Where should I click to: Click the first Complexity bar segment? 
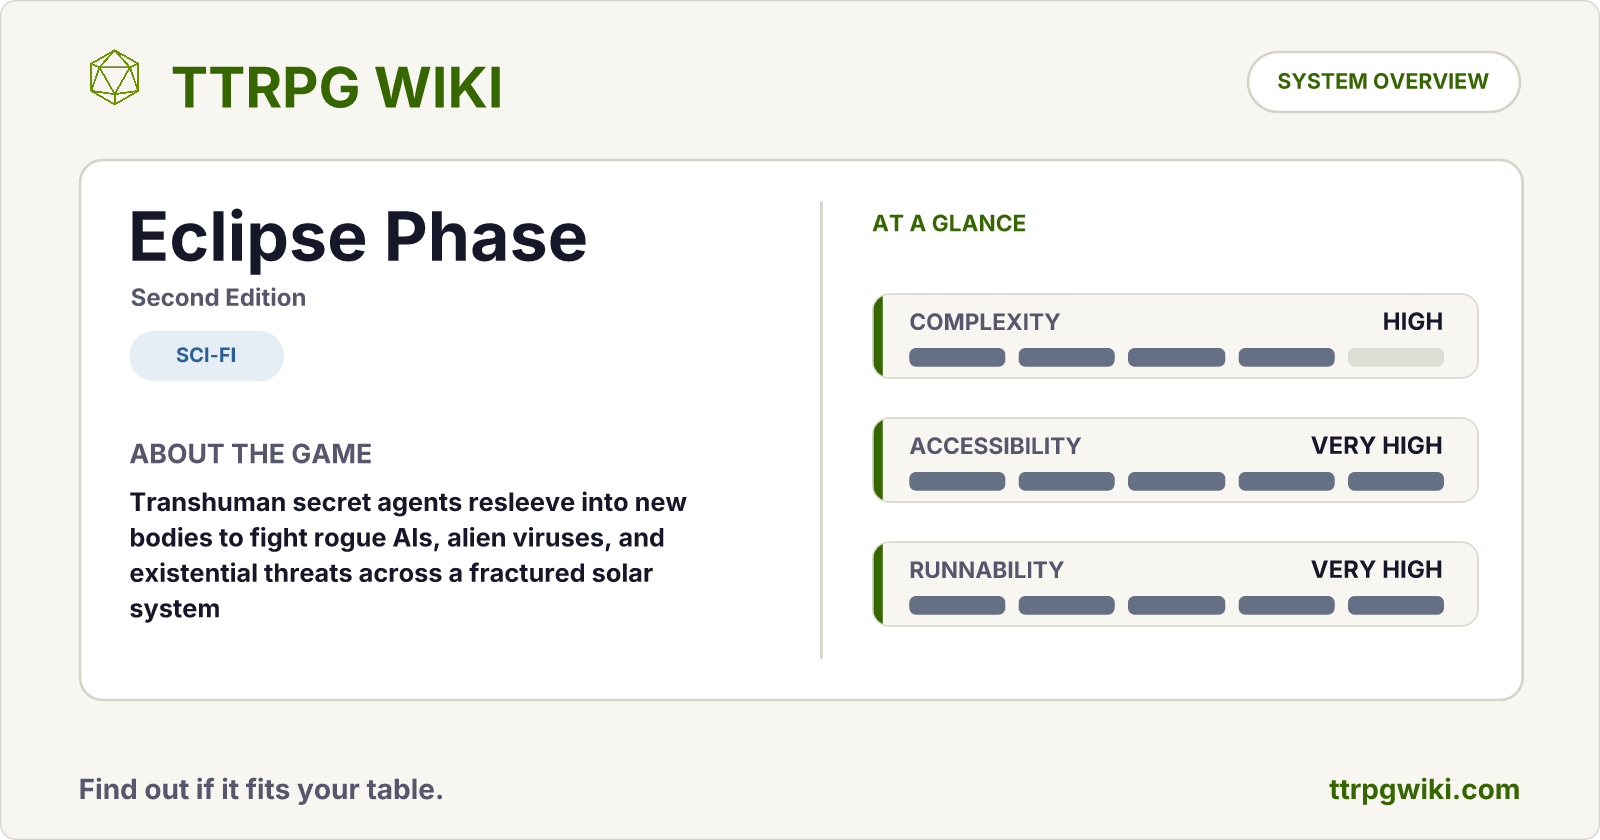[957, 357]
